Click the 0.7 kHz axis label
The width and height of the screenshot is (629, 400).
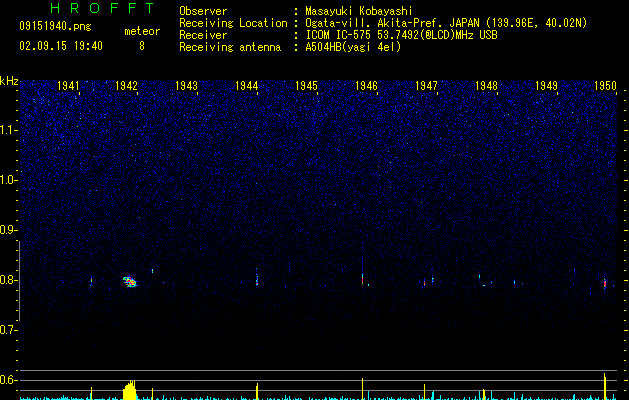click(x=8, y=330)
